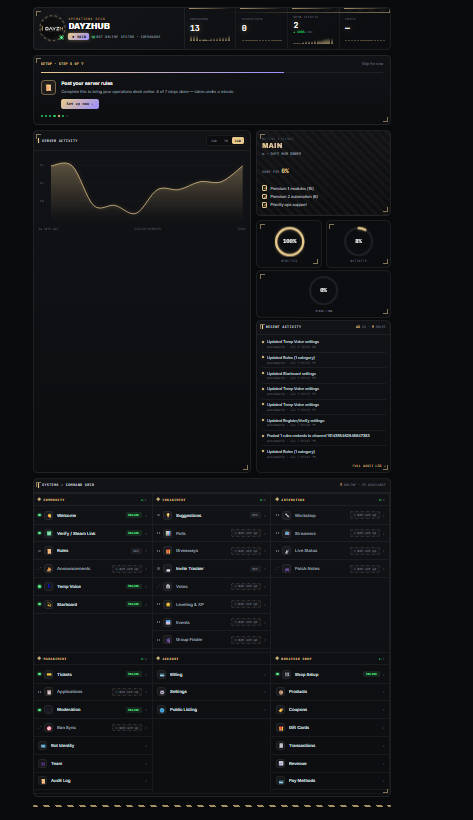This screenshot has width=473, height=820.
Task: Click the DAYZHUB server logo avatar
Action: point(52,28)
